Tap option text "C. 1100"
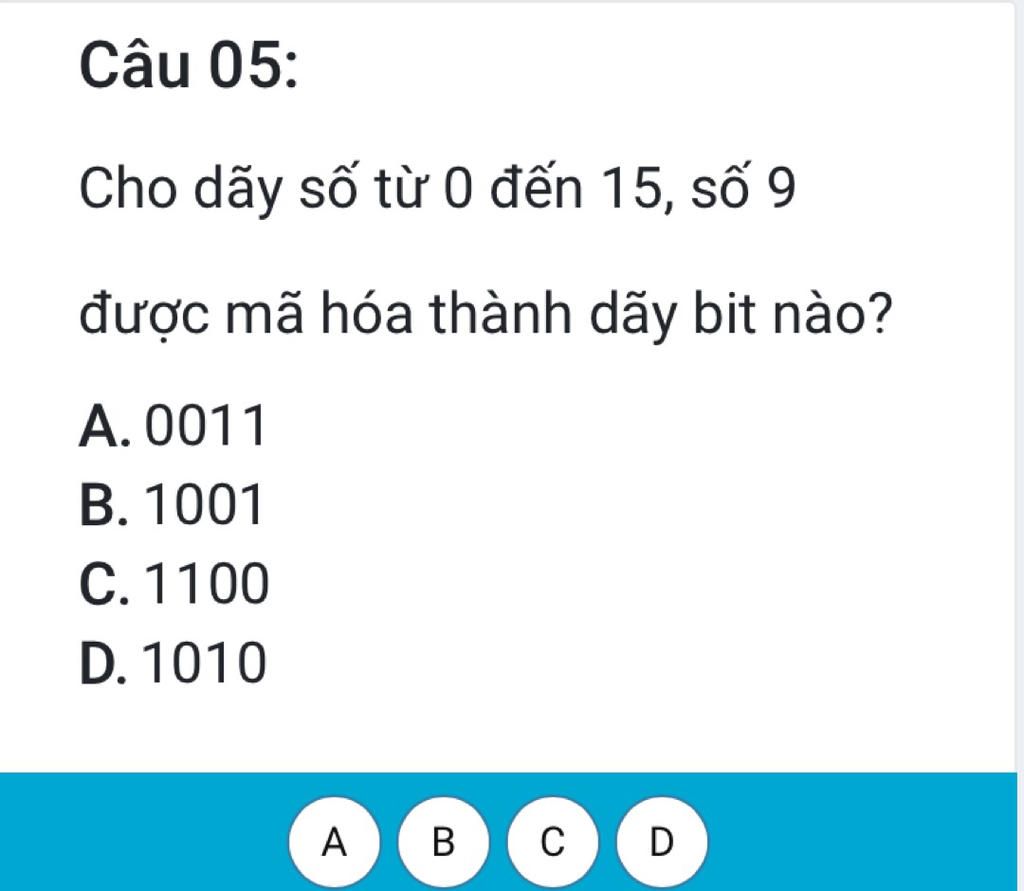1024x891 pixels. coord(173,584)
